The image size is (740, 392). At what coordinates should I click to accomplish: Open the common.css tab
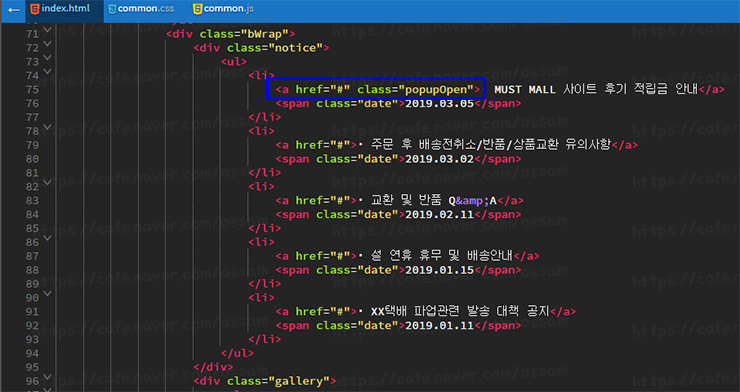[x=140, y=9]
